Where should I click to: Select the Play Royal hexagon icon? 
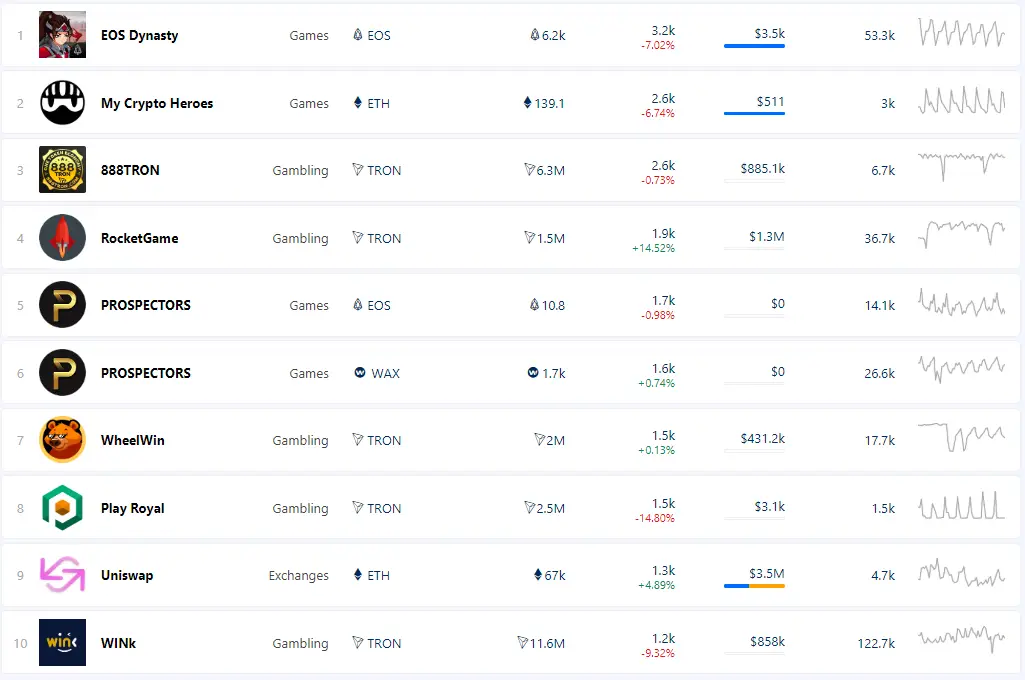pyautogui.click(x=62, y=507)
